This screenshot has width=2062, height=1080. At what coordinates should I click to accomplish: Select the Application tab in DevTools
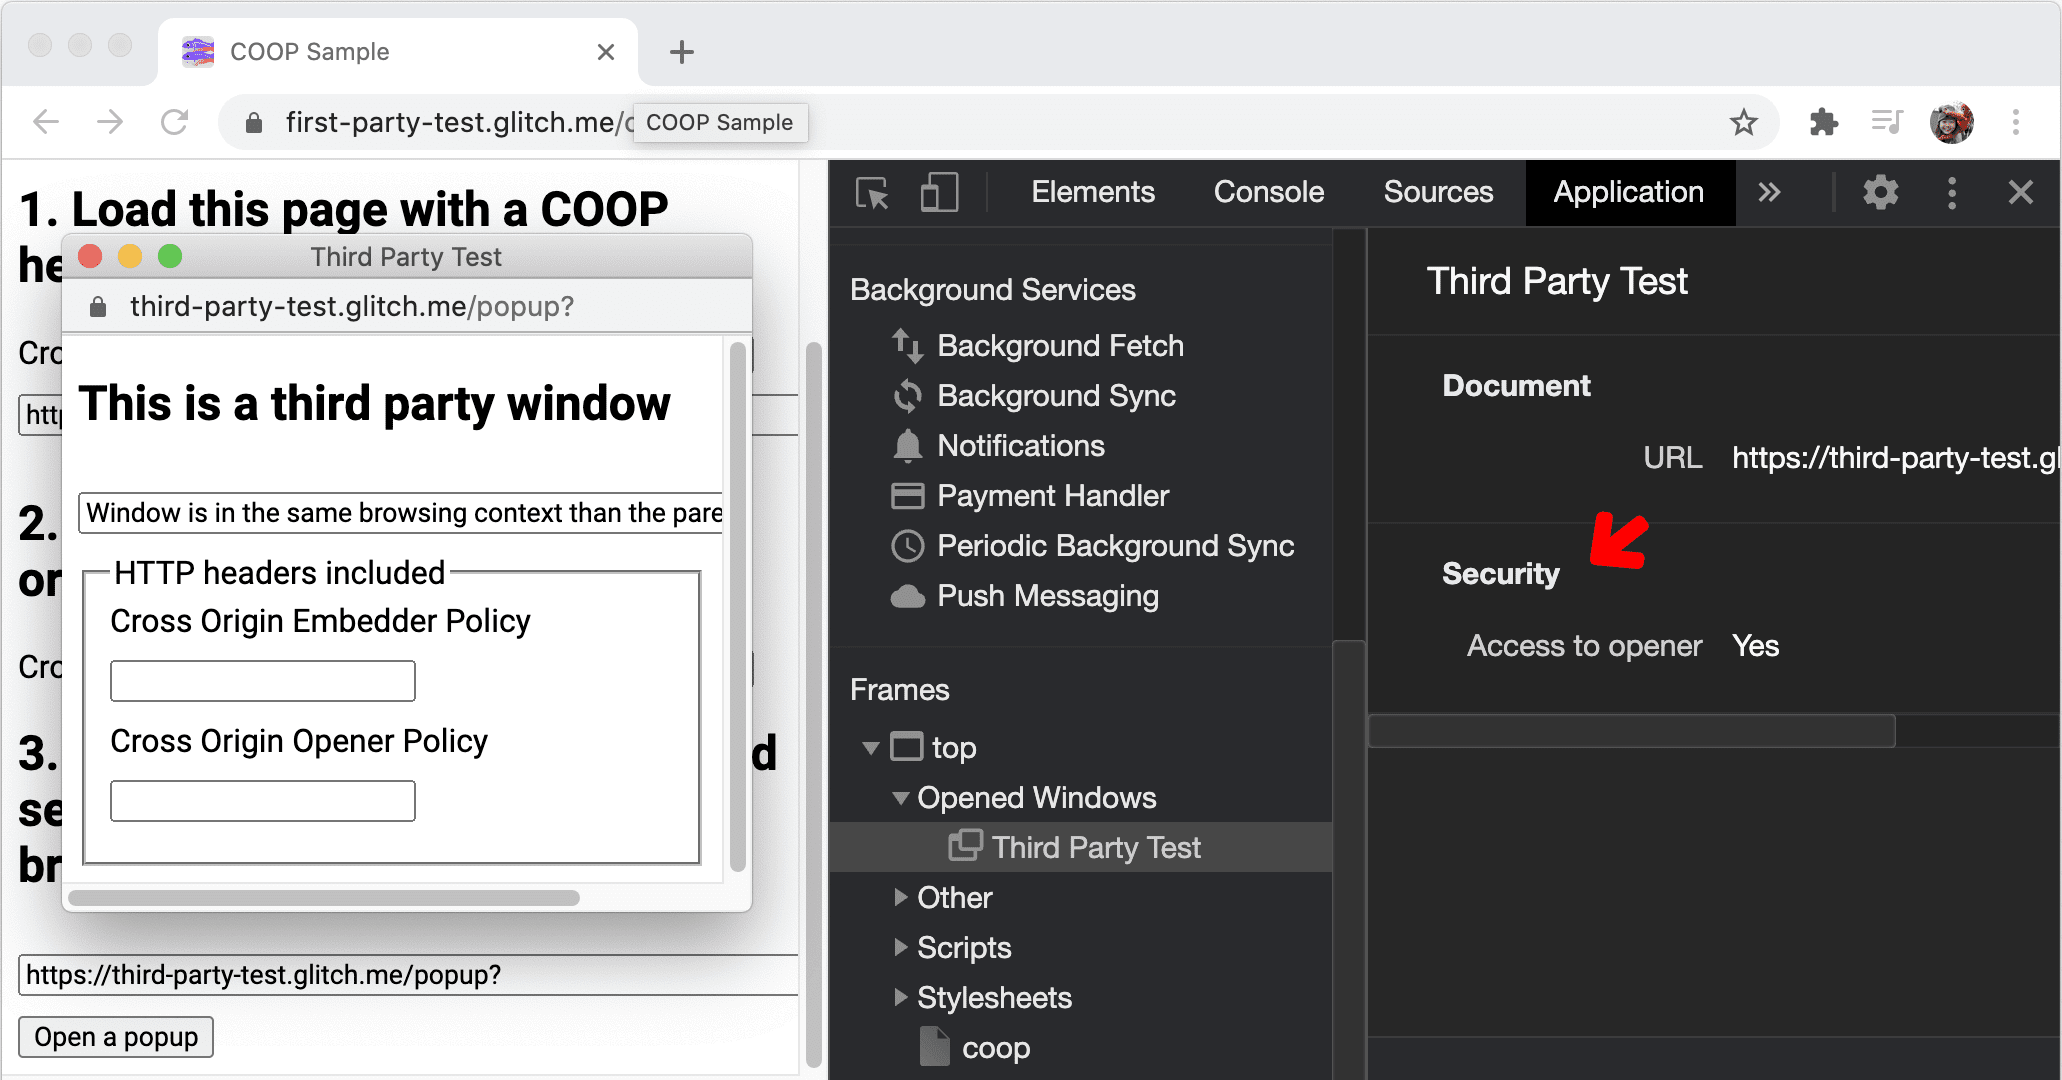(1626, 192)
